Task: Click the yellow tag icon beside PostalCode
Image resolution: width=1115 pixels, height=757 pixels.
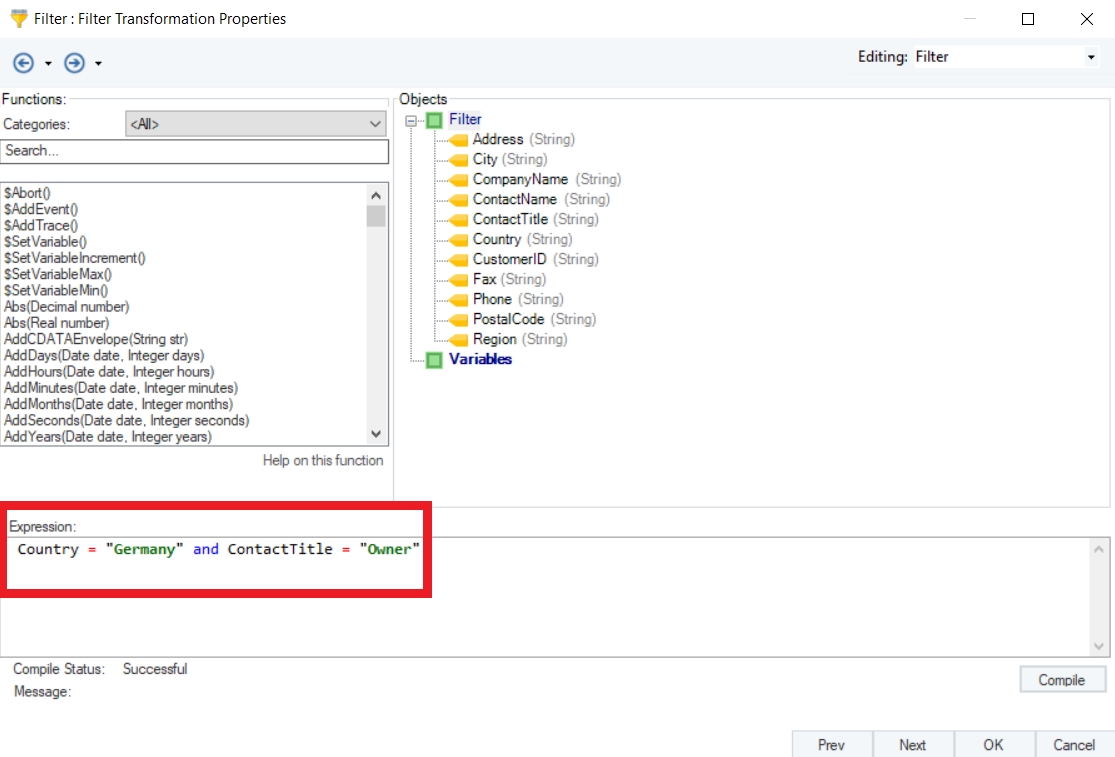Action: (x=458, y=320)
